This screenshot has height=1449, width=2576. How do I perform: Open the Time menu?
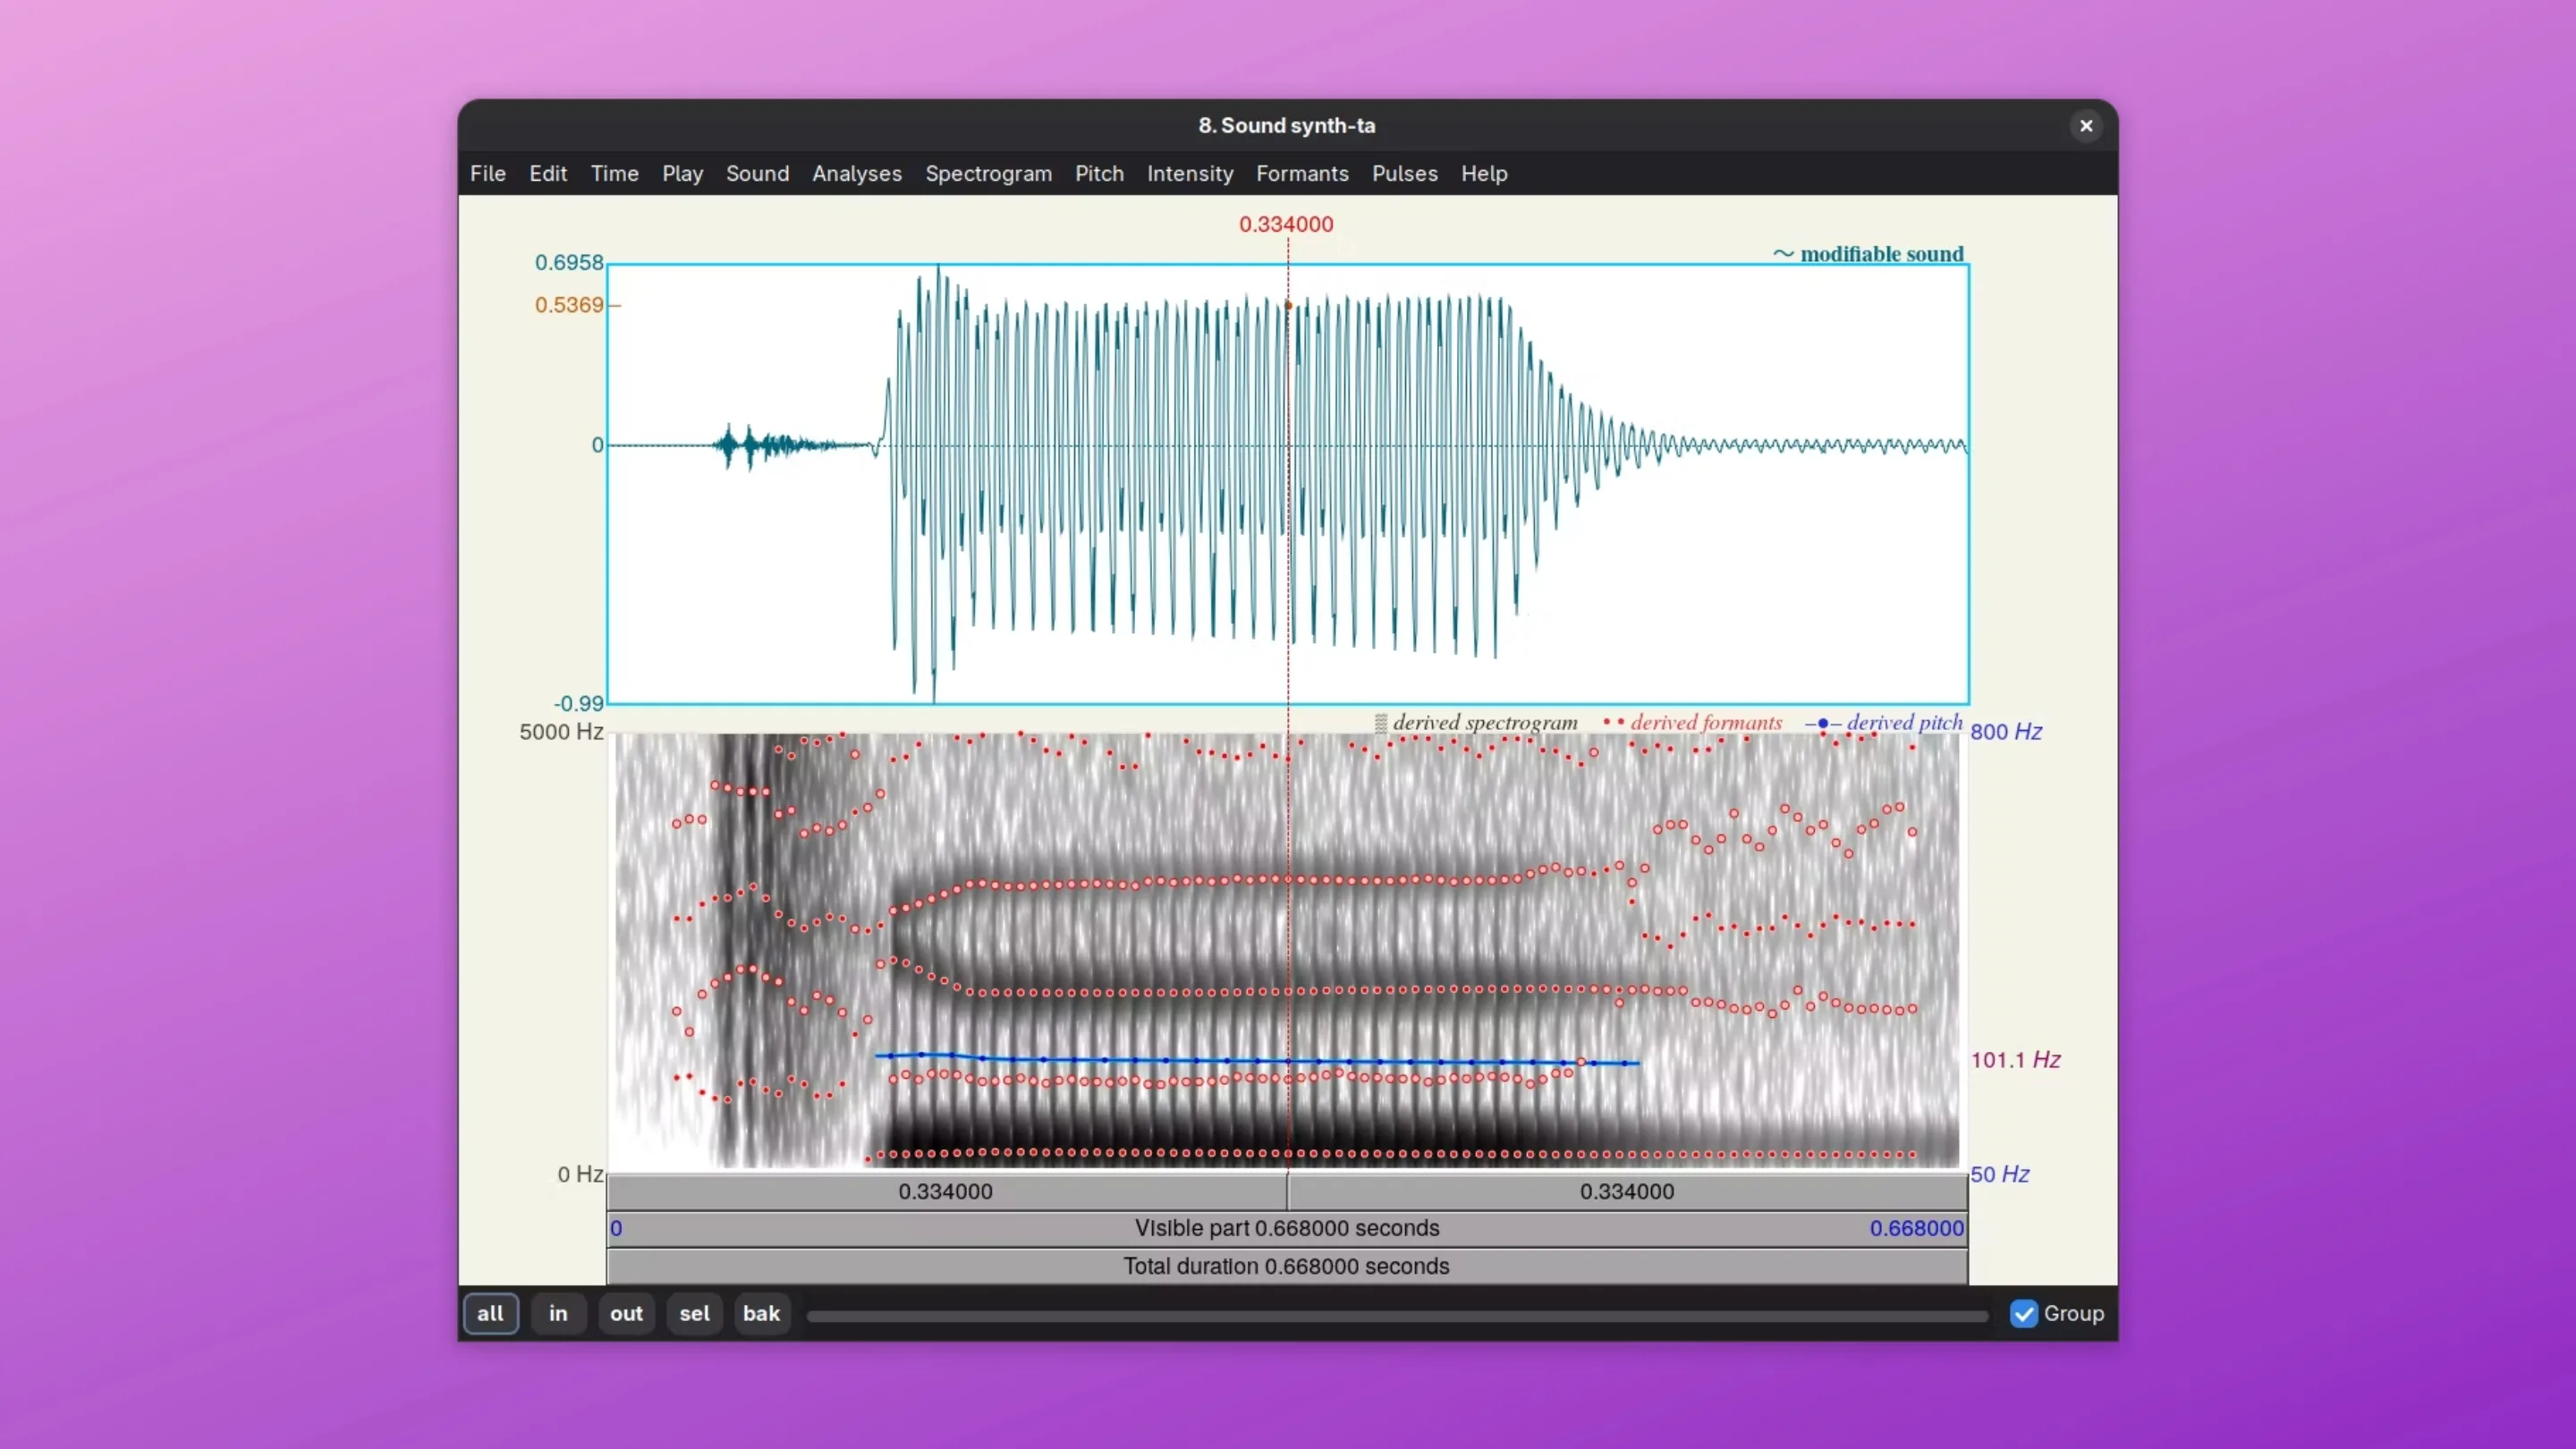(x=614, y=173)
